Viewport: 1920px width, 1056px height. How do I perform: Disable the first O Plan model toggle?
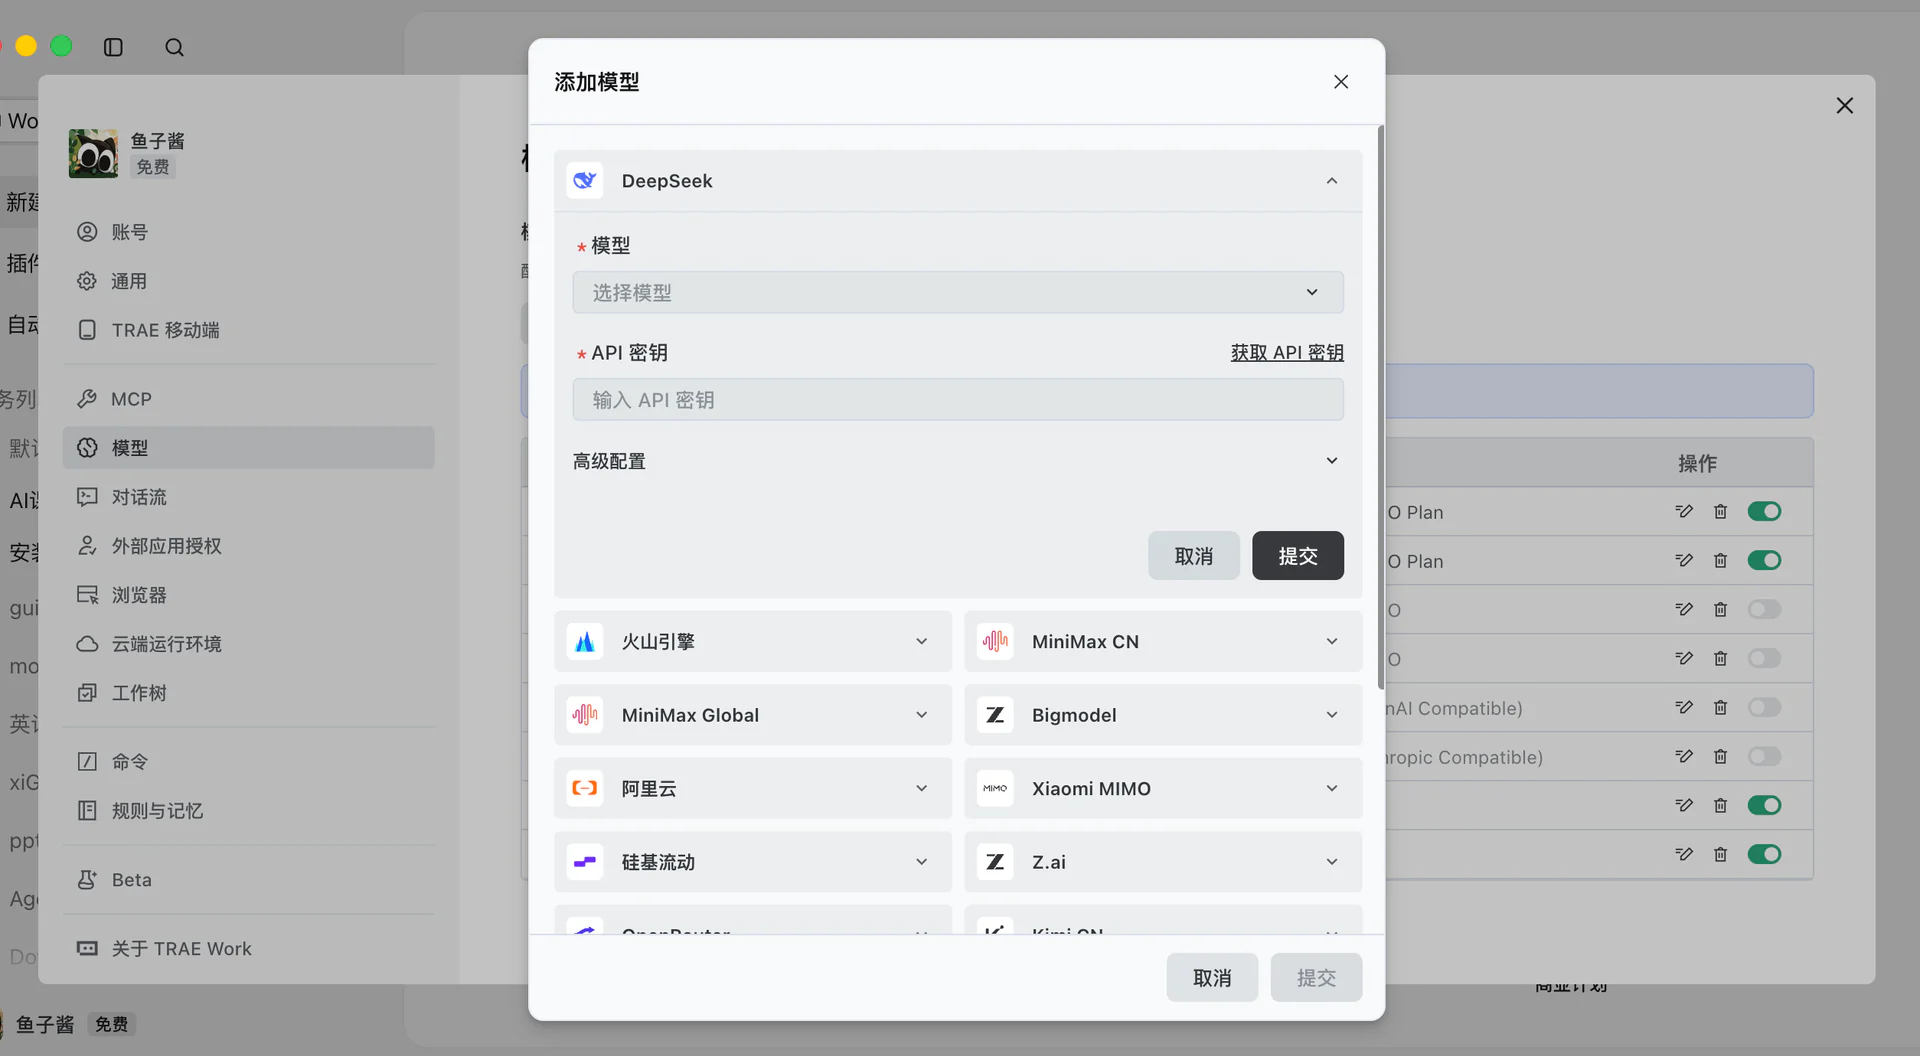1764,512
